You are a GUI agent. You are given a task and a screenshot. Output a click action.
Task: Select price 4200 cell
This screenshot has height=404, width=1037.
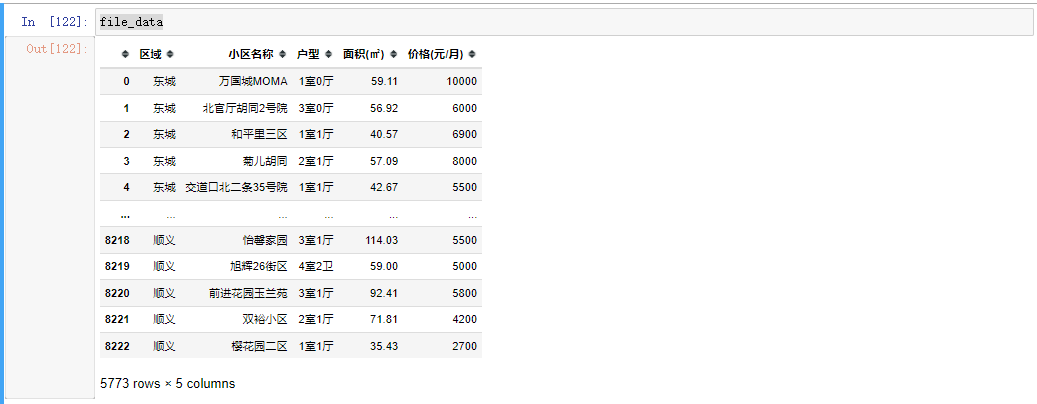tap(465, 319)
